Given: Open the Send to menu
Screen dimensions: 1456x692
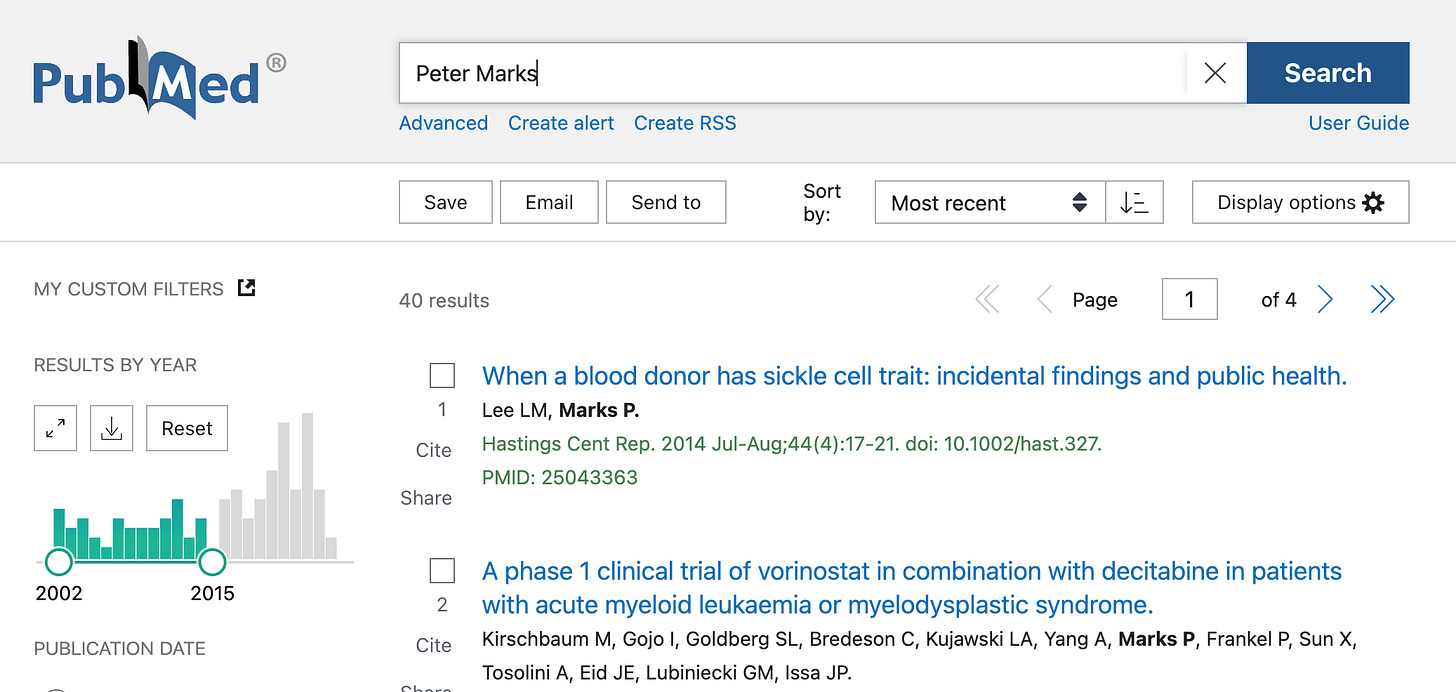Looking at the screenshot, I should (665, 202).
